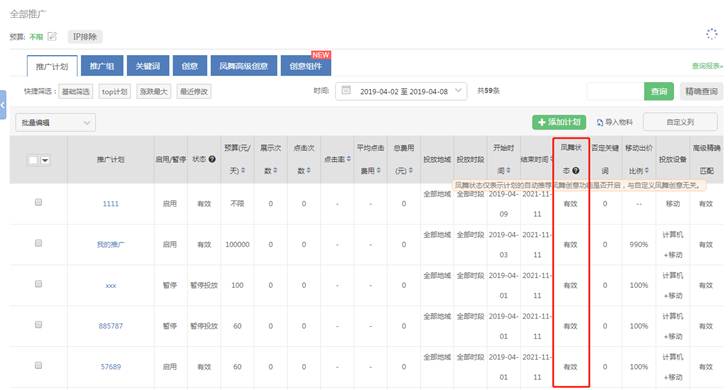
Task: Open the date range dropdown
Action: point(401,91)
